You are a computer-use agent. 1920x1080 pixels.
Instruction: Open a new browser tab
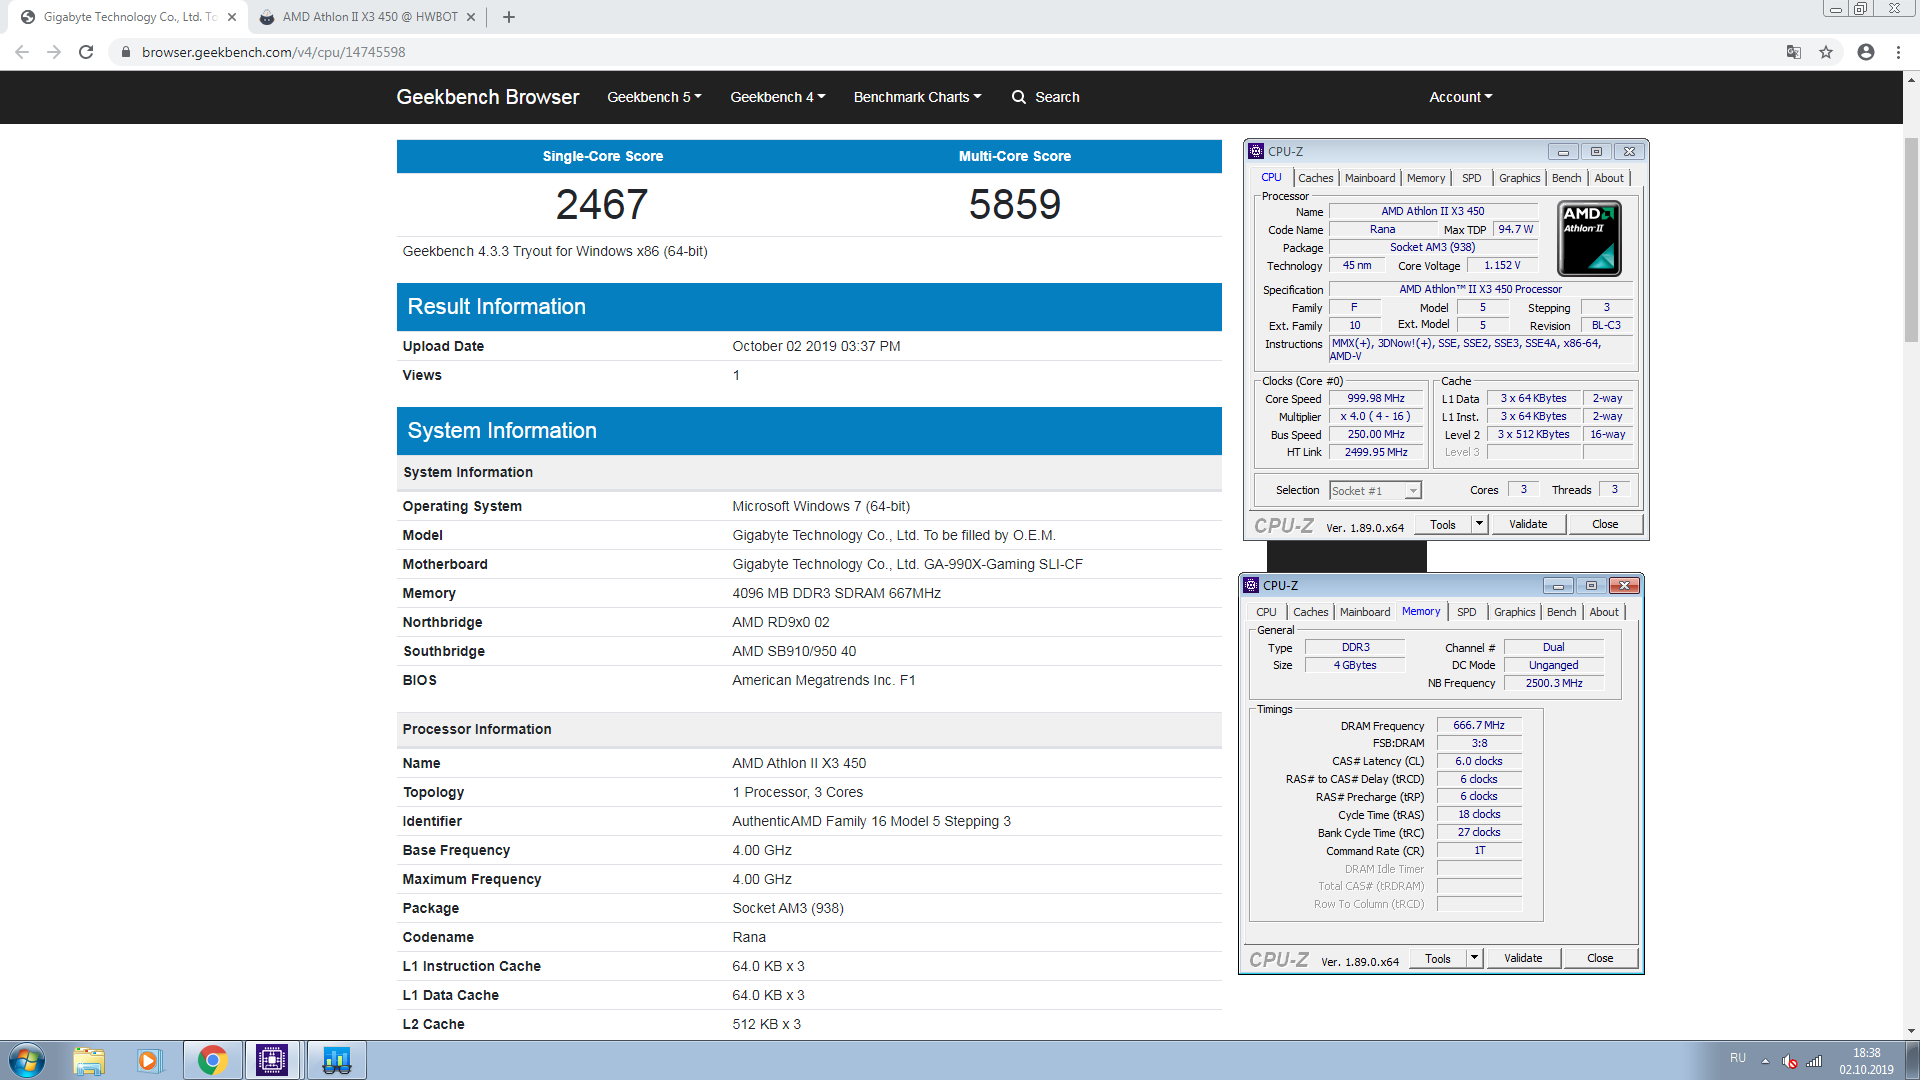click(509, 17)
